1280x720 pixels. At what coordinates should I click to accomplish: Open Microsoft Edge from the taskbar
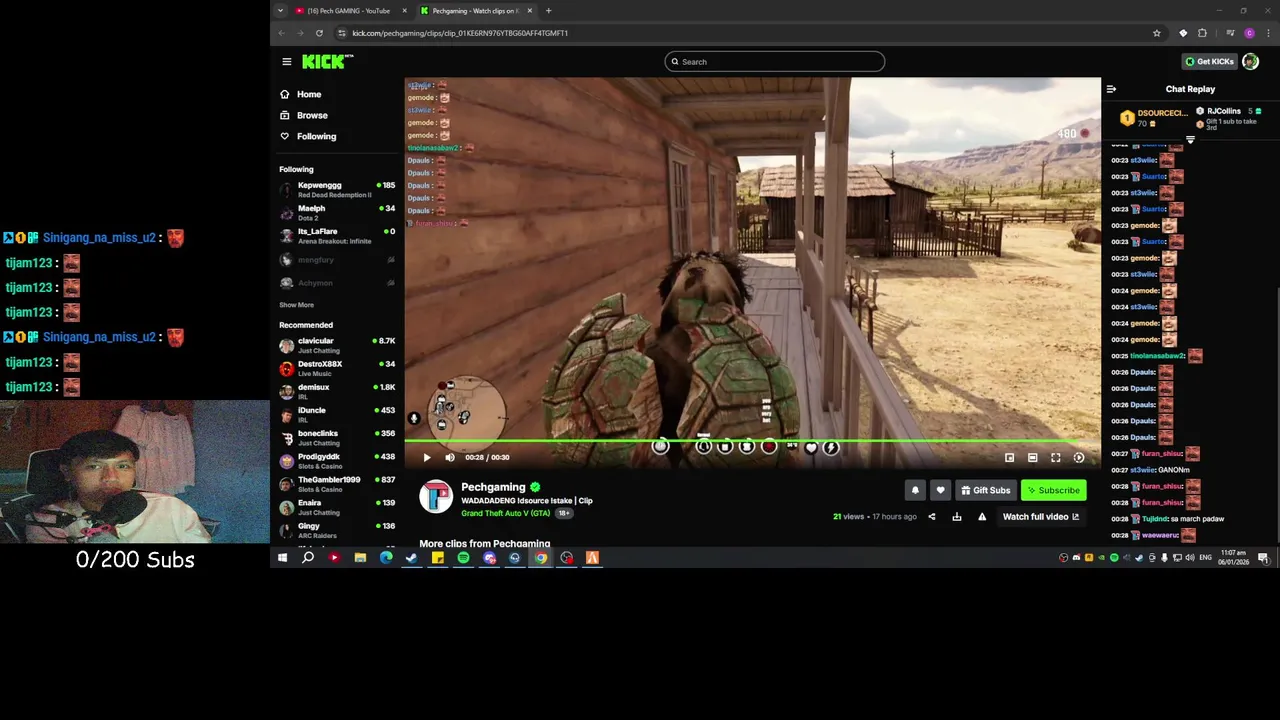pos(386,558)
